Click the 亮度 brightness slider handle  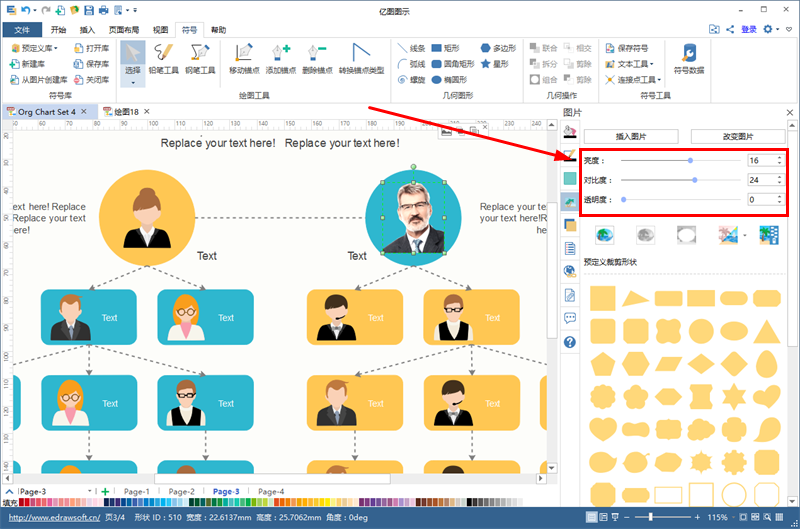point(690,160)
